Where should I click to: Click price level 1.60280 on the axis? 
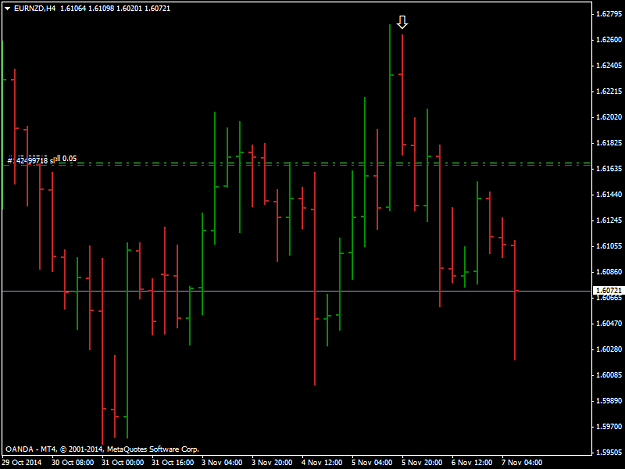click(x=609, y=349)
